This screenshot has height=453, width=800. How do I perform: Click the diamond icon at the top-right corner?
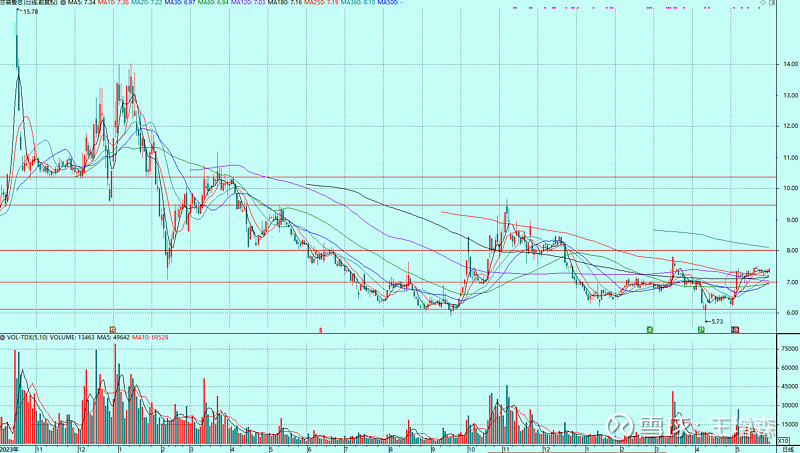click(x=763, y=3)
